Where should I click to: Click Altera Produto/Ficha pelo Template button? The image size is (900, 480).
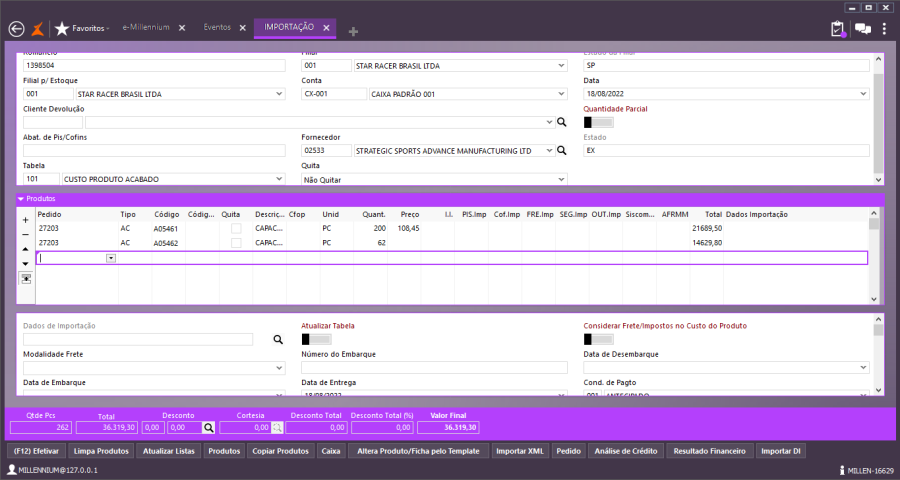418,451
